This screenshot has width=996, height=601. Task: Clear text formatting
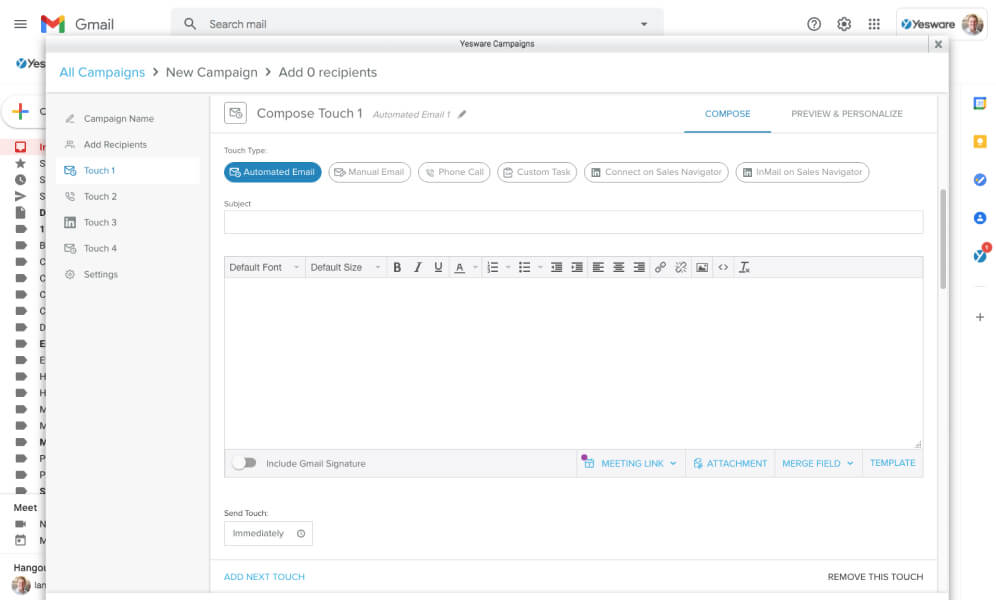tap(744, 267)
